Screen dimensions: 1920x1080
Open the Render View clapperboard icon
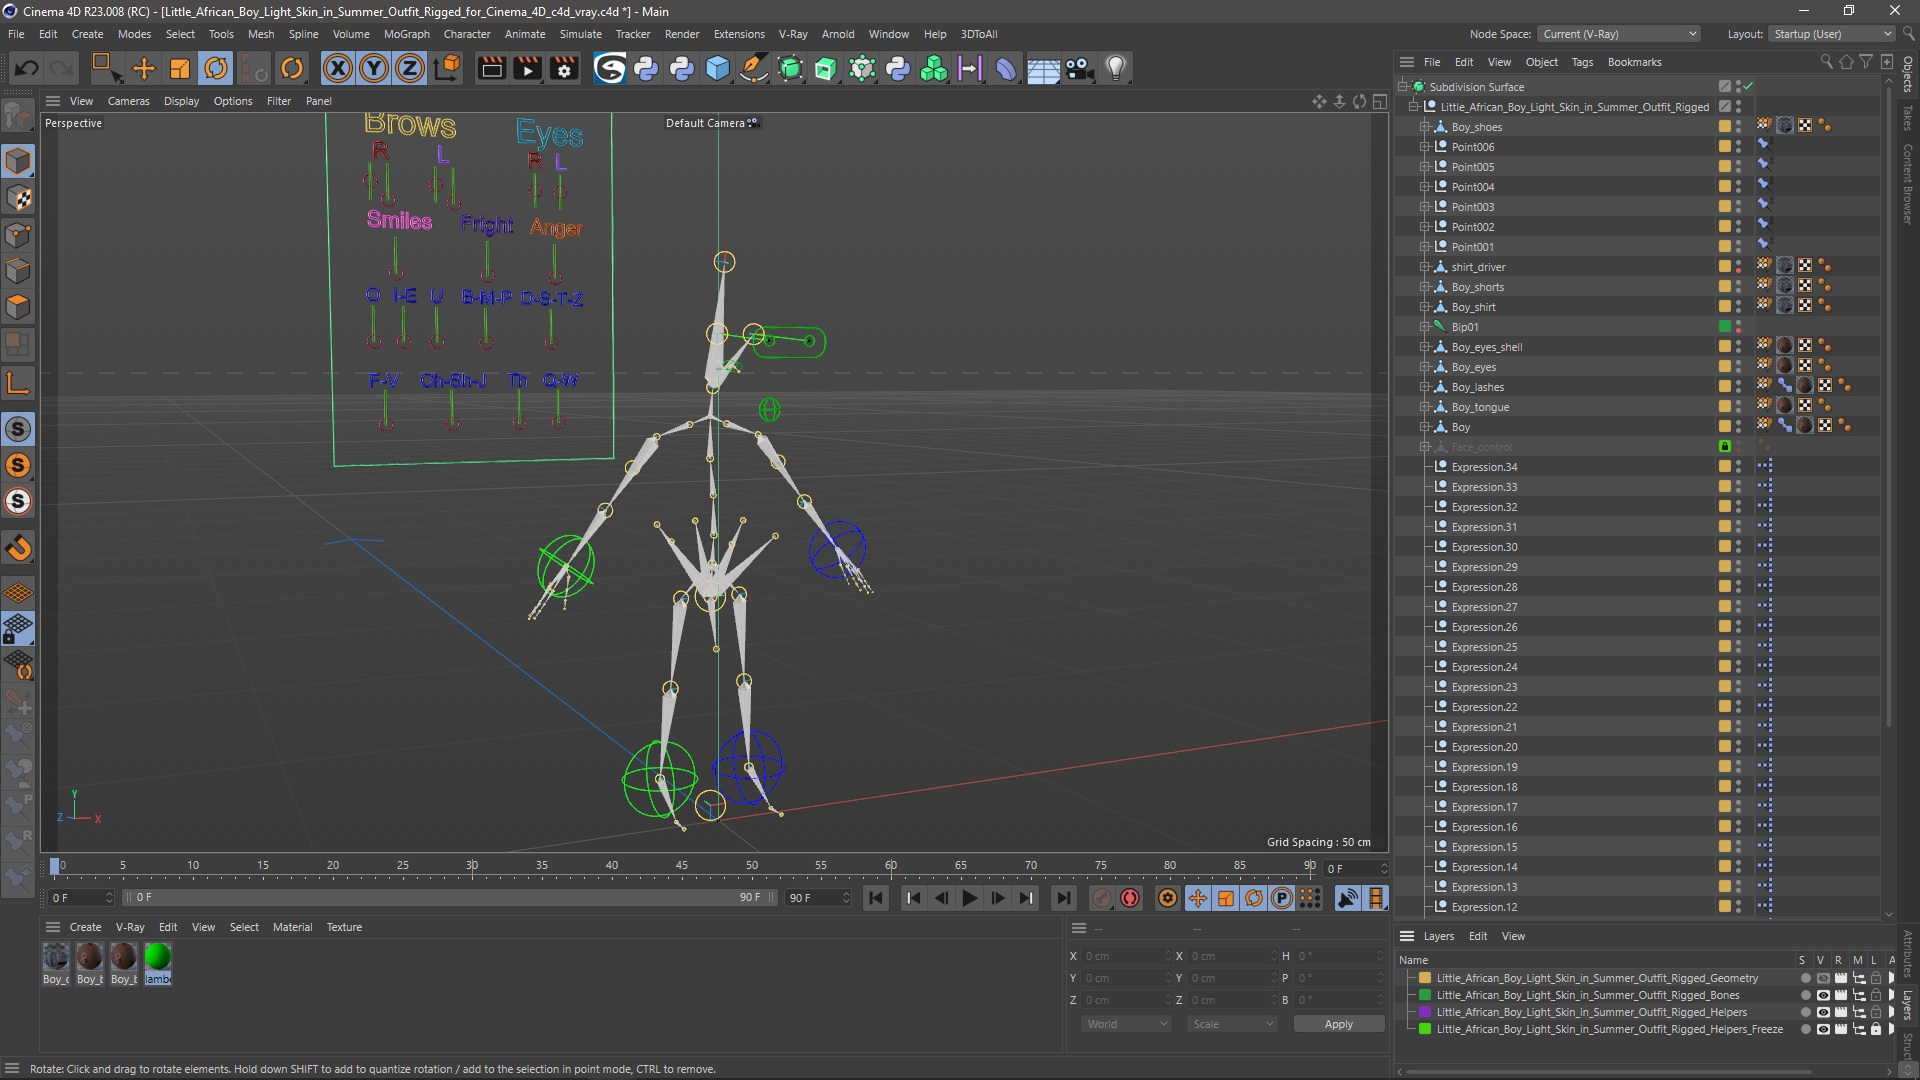click(x=491, y=68)
